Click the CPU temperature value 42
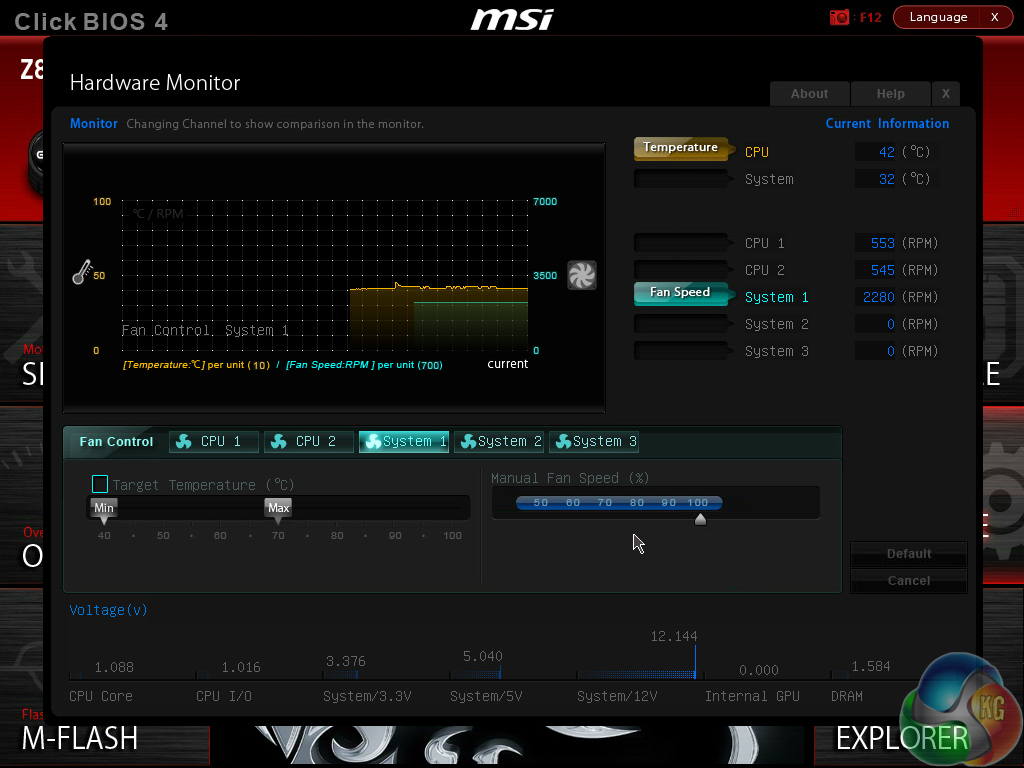1024x768 pixels. [x=886, y=152]
